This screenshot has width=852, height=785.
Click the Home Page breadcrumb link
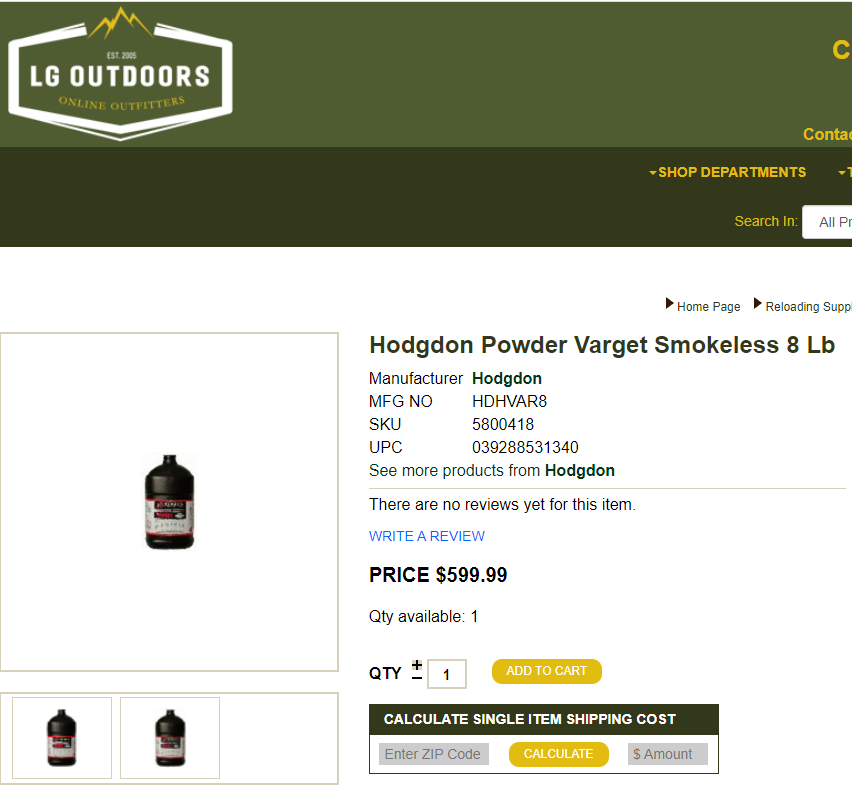[x=708, y=306]
